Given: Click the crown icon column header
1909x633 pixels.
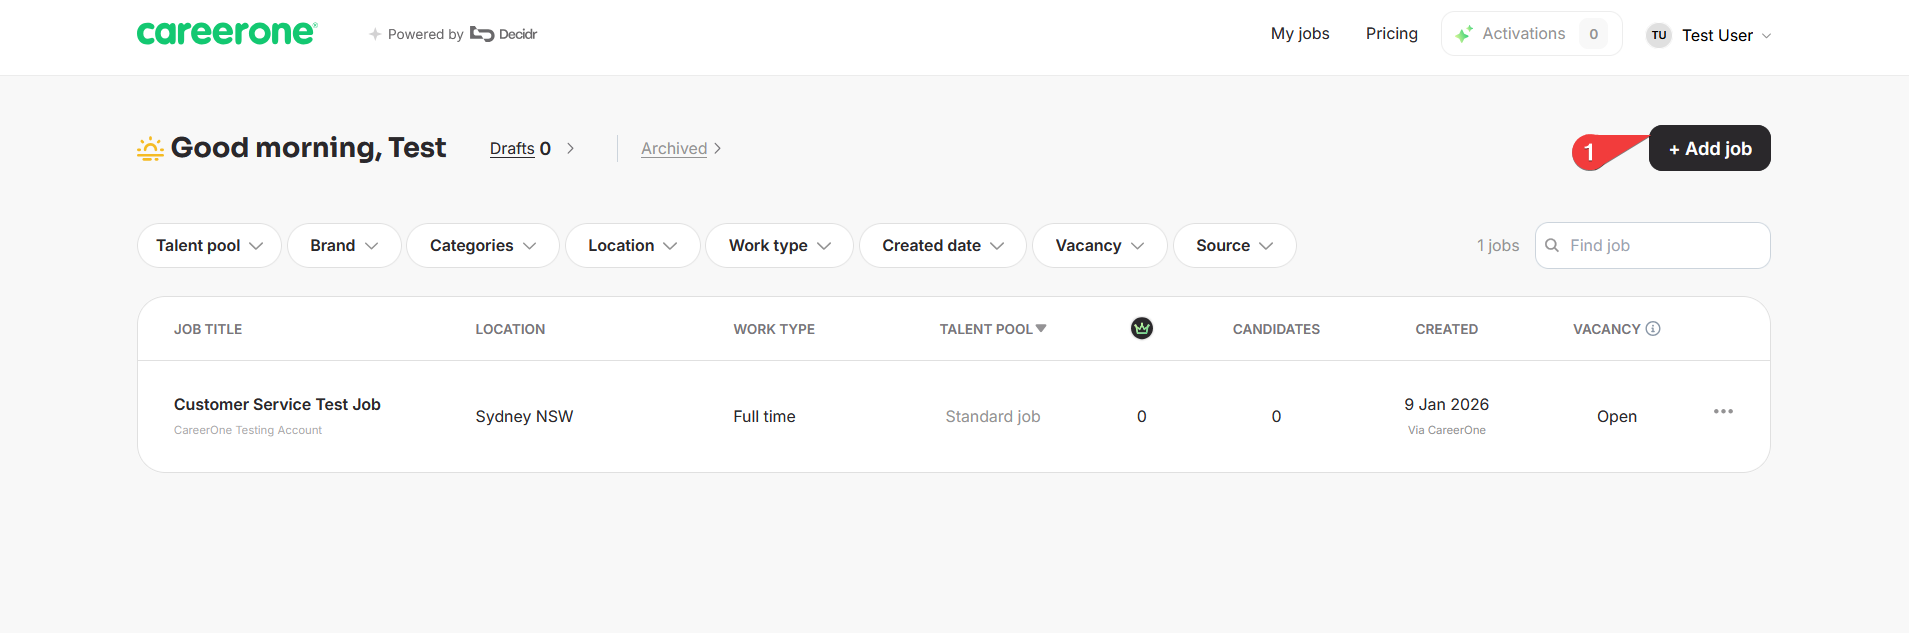Looking at the screenshot, I should click(x=1142, y=328).
